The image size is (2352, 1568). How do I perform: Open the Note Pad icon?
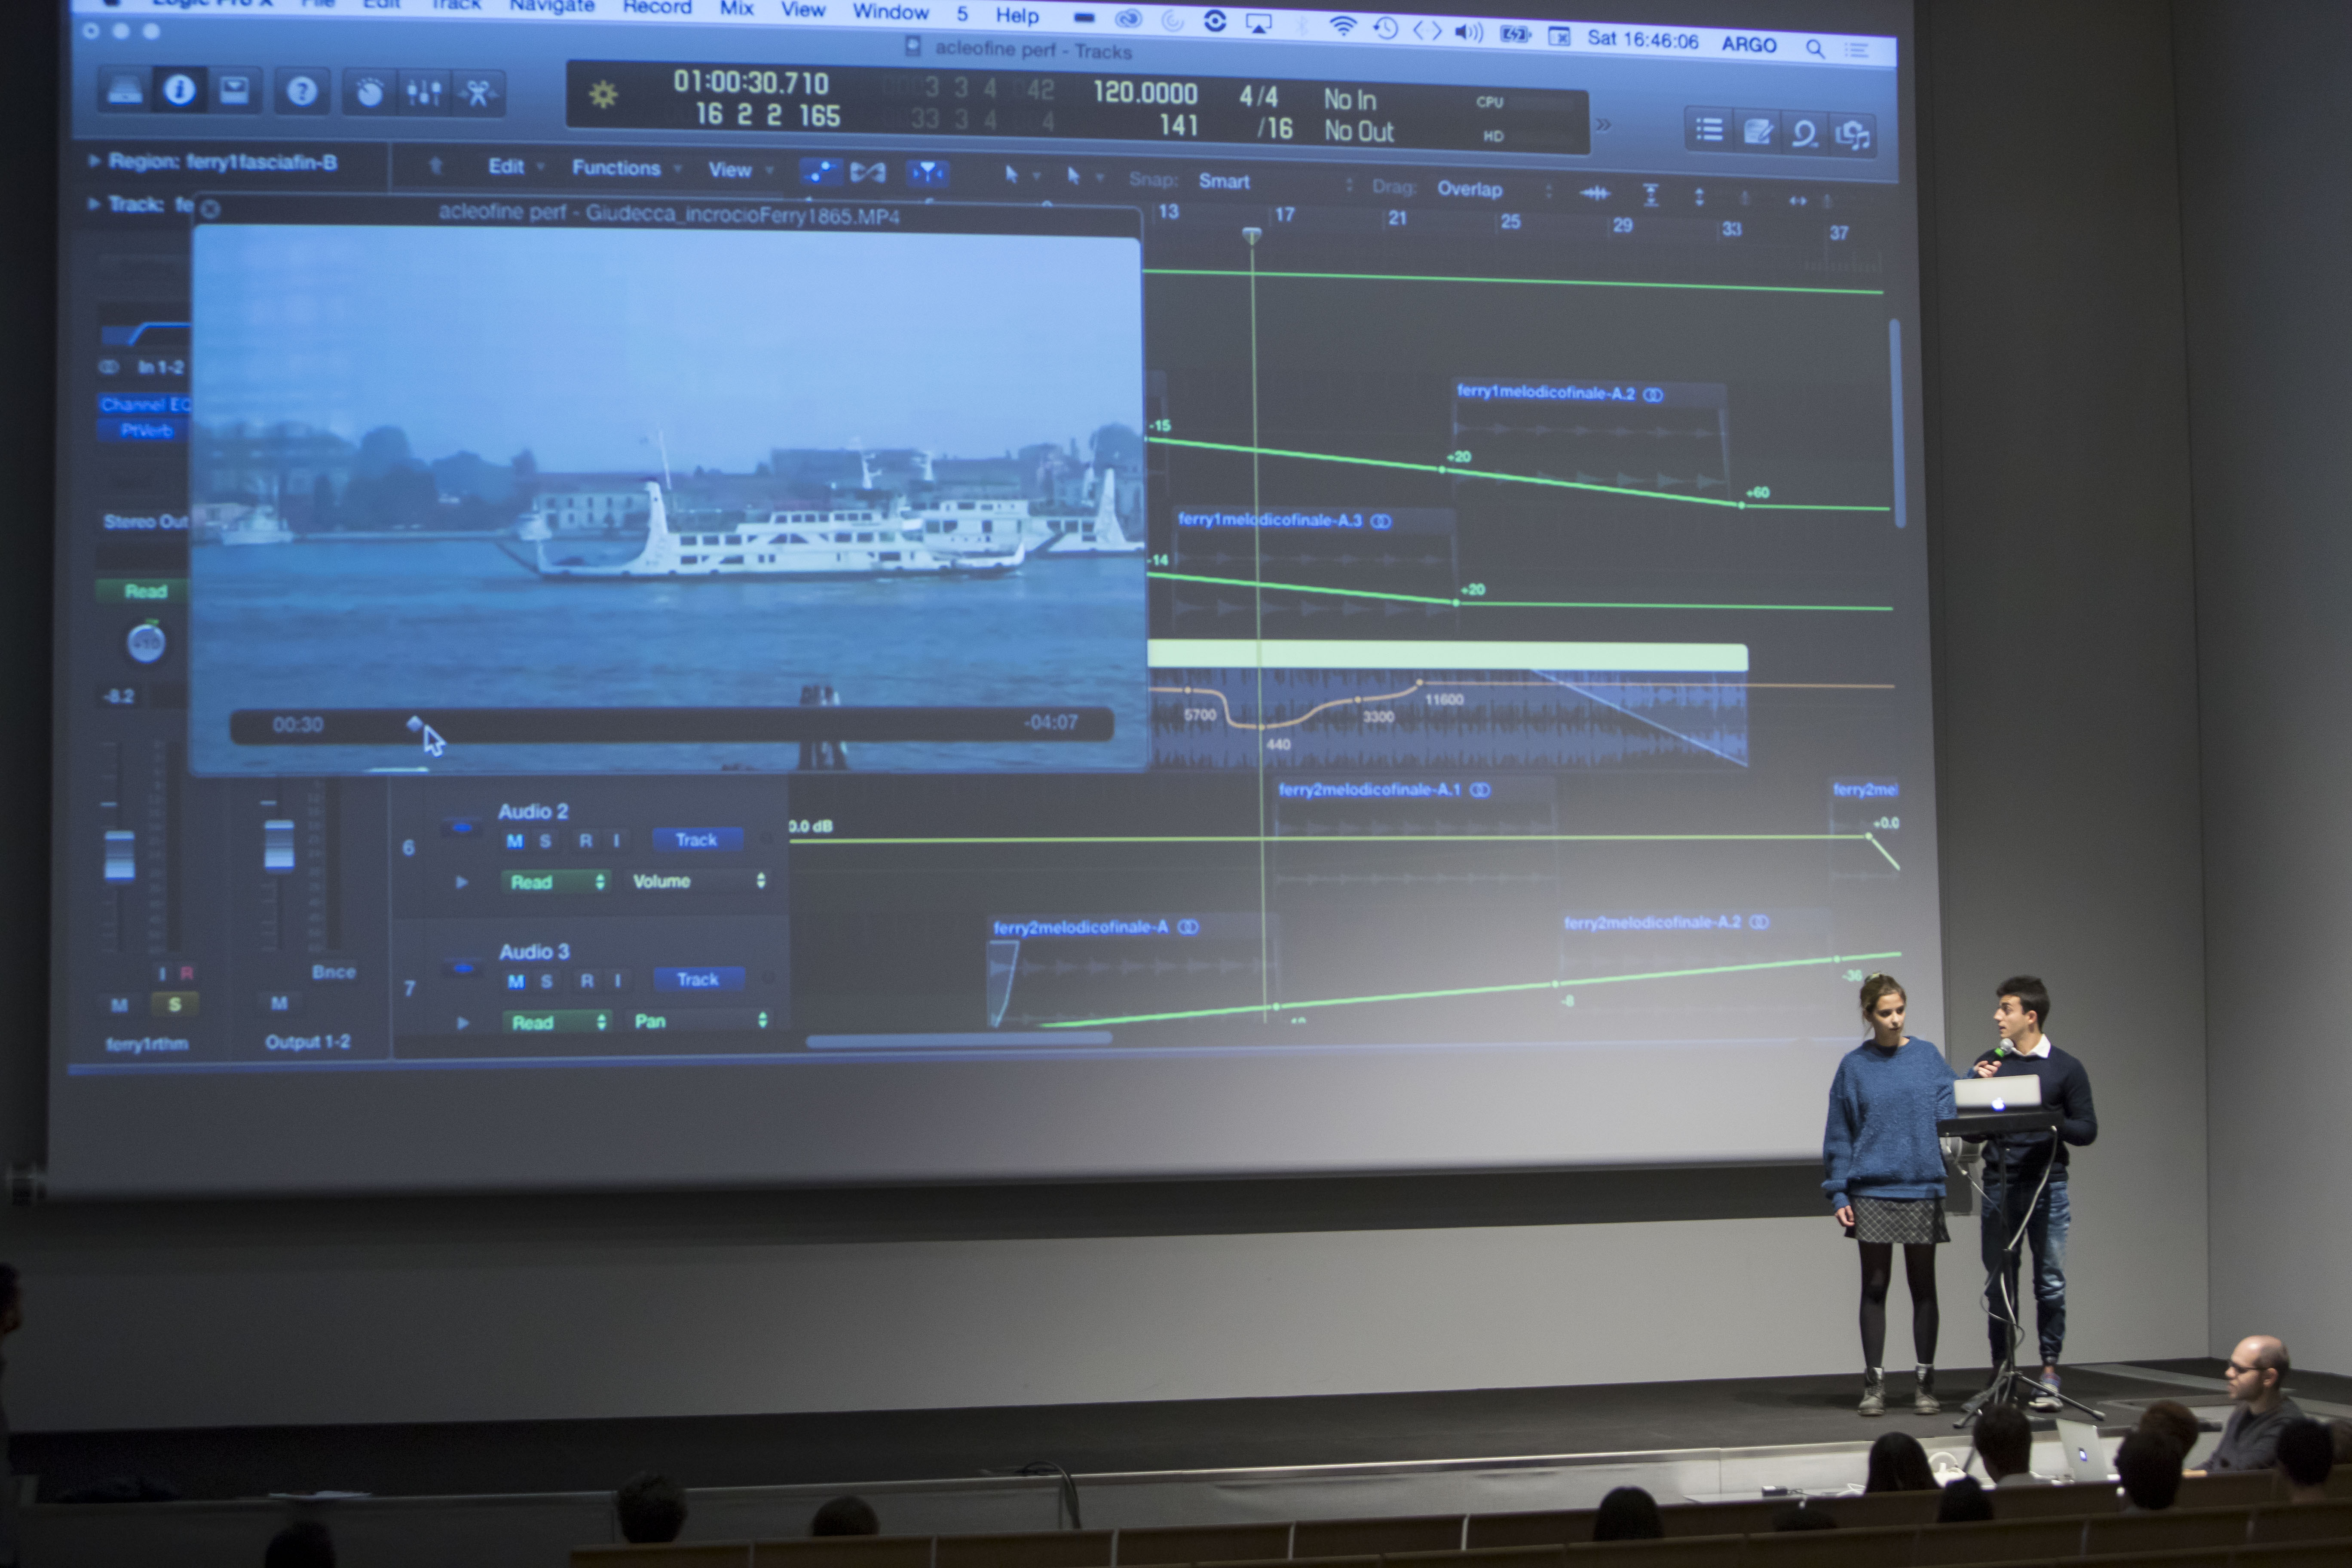coord(1757,132)
